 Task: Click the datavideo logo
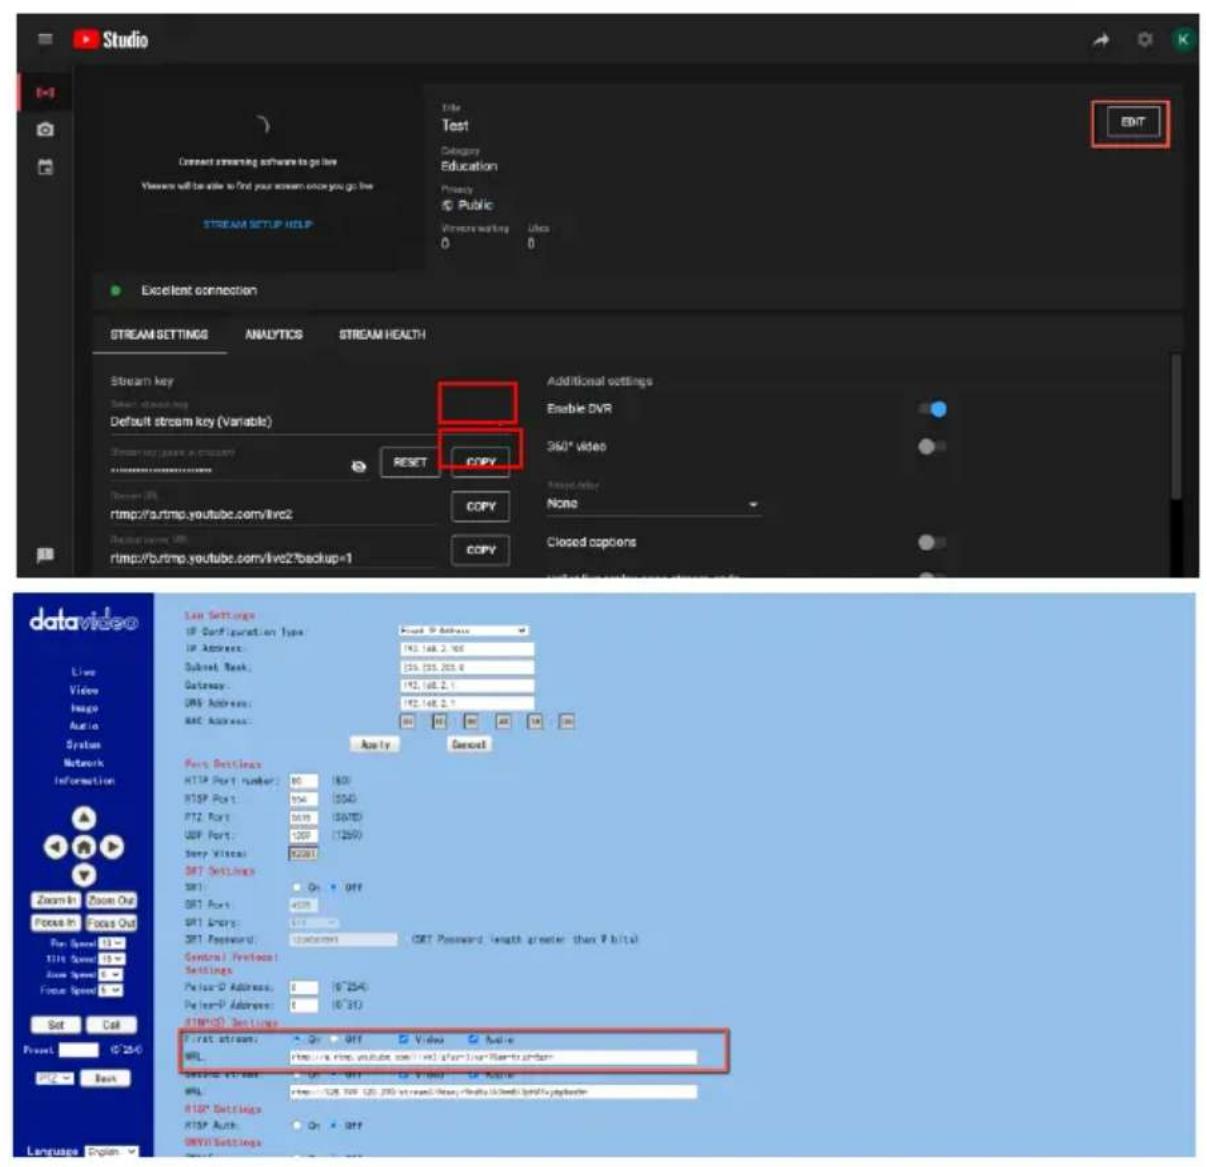point(83,621)
